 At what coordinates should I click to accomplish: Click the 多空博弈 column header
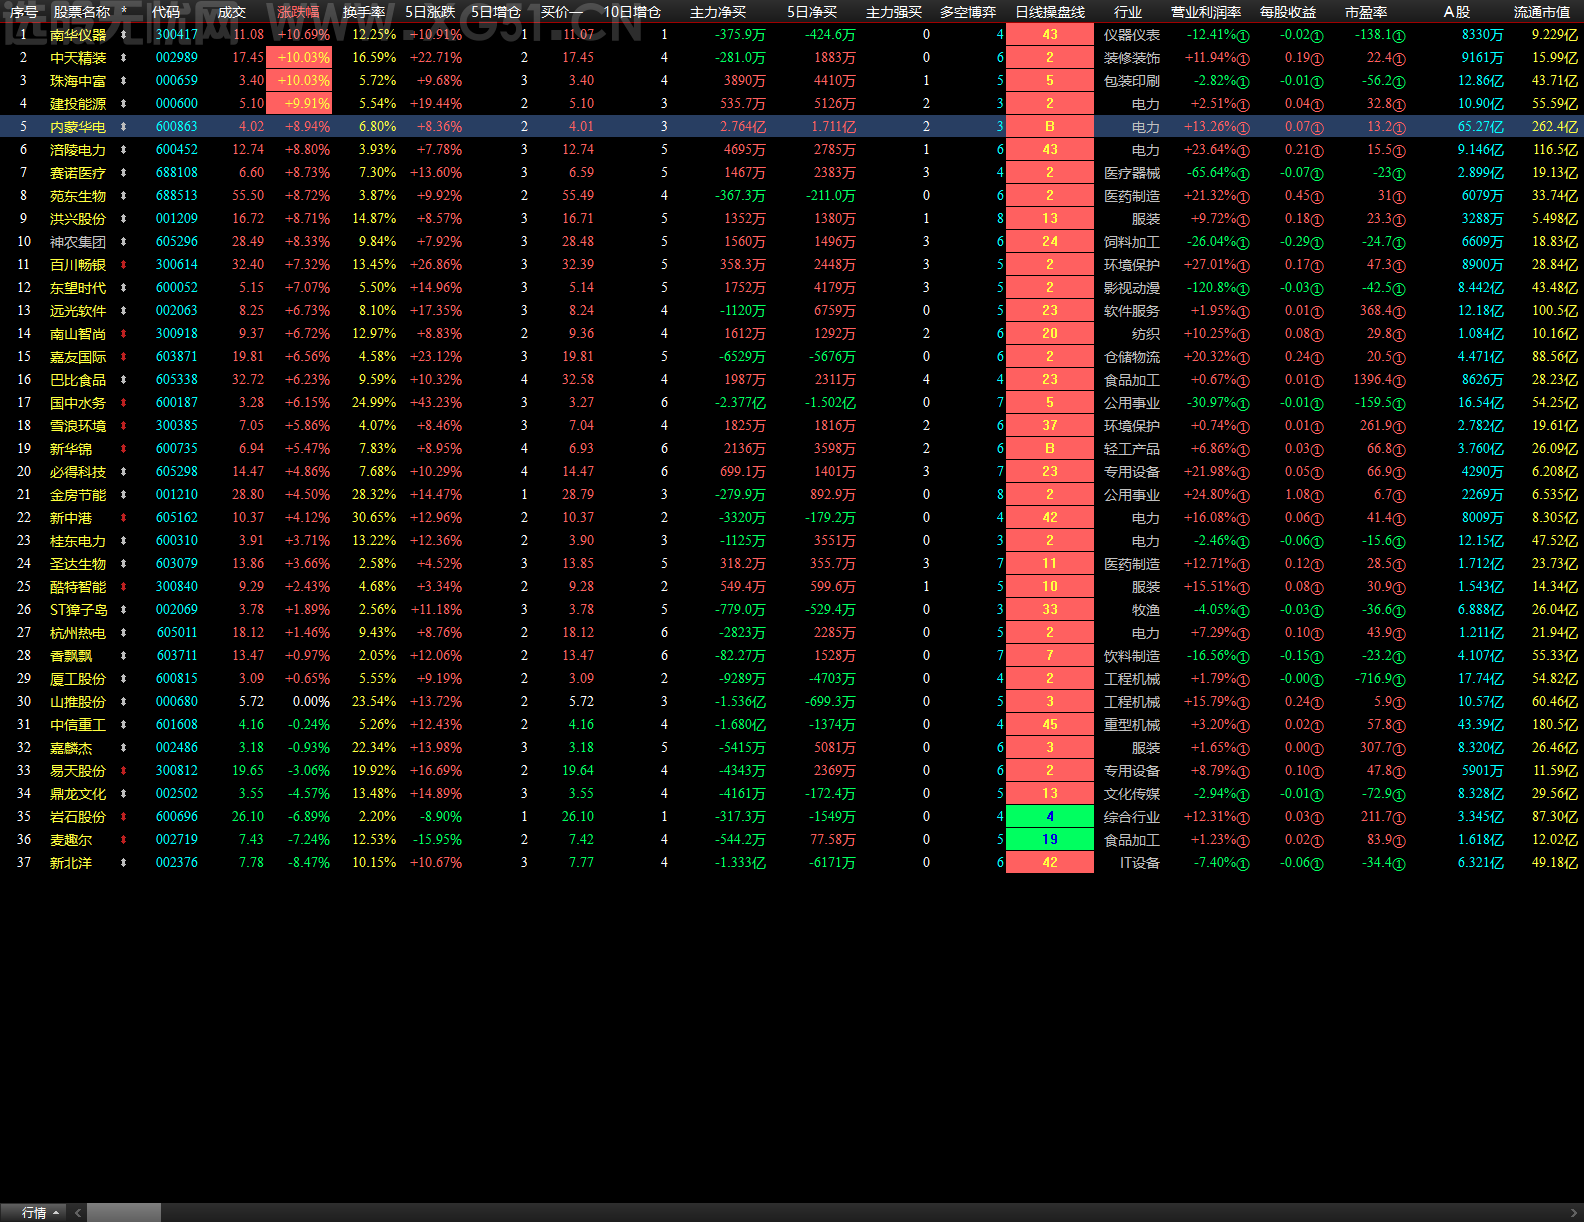[968, 12]
